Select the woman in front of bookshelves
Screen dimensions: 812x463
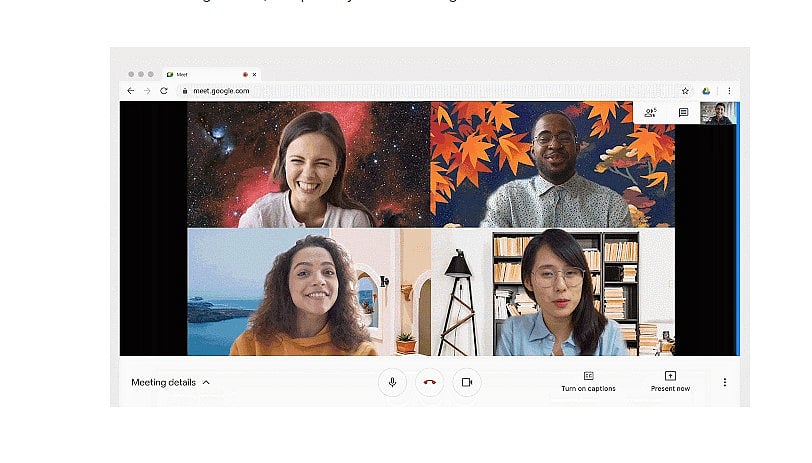click(553, 292)
